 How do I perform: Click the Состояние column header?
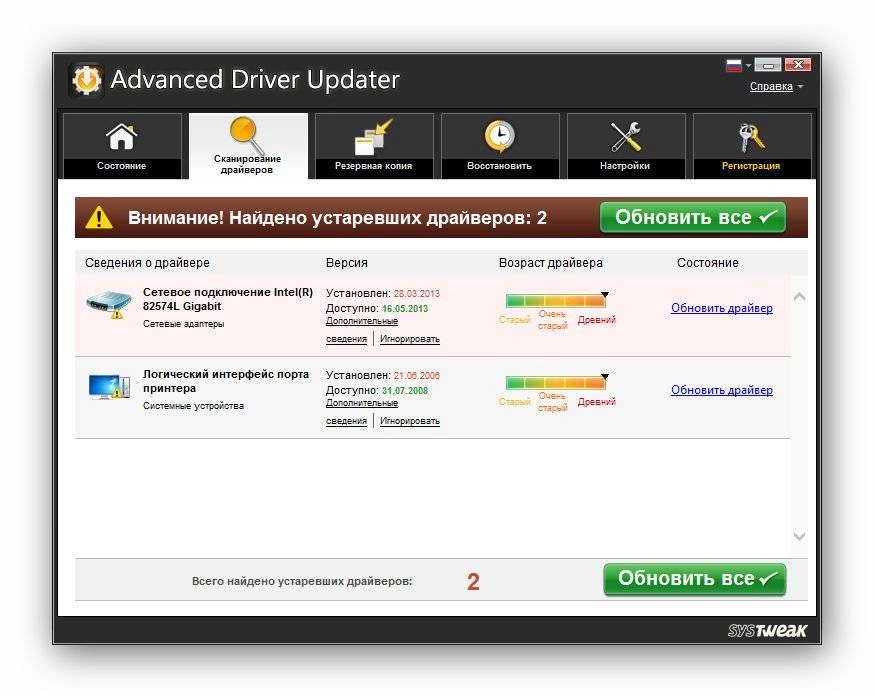(x=707, y=263)
